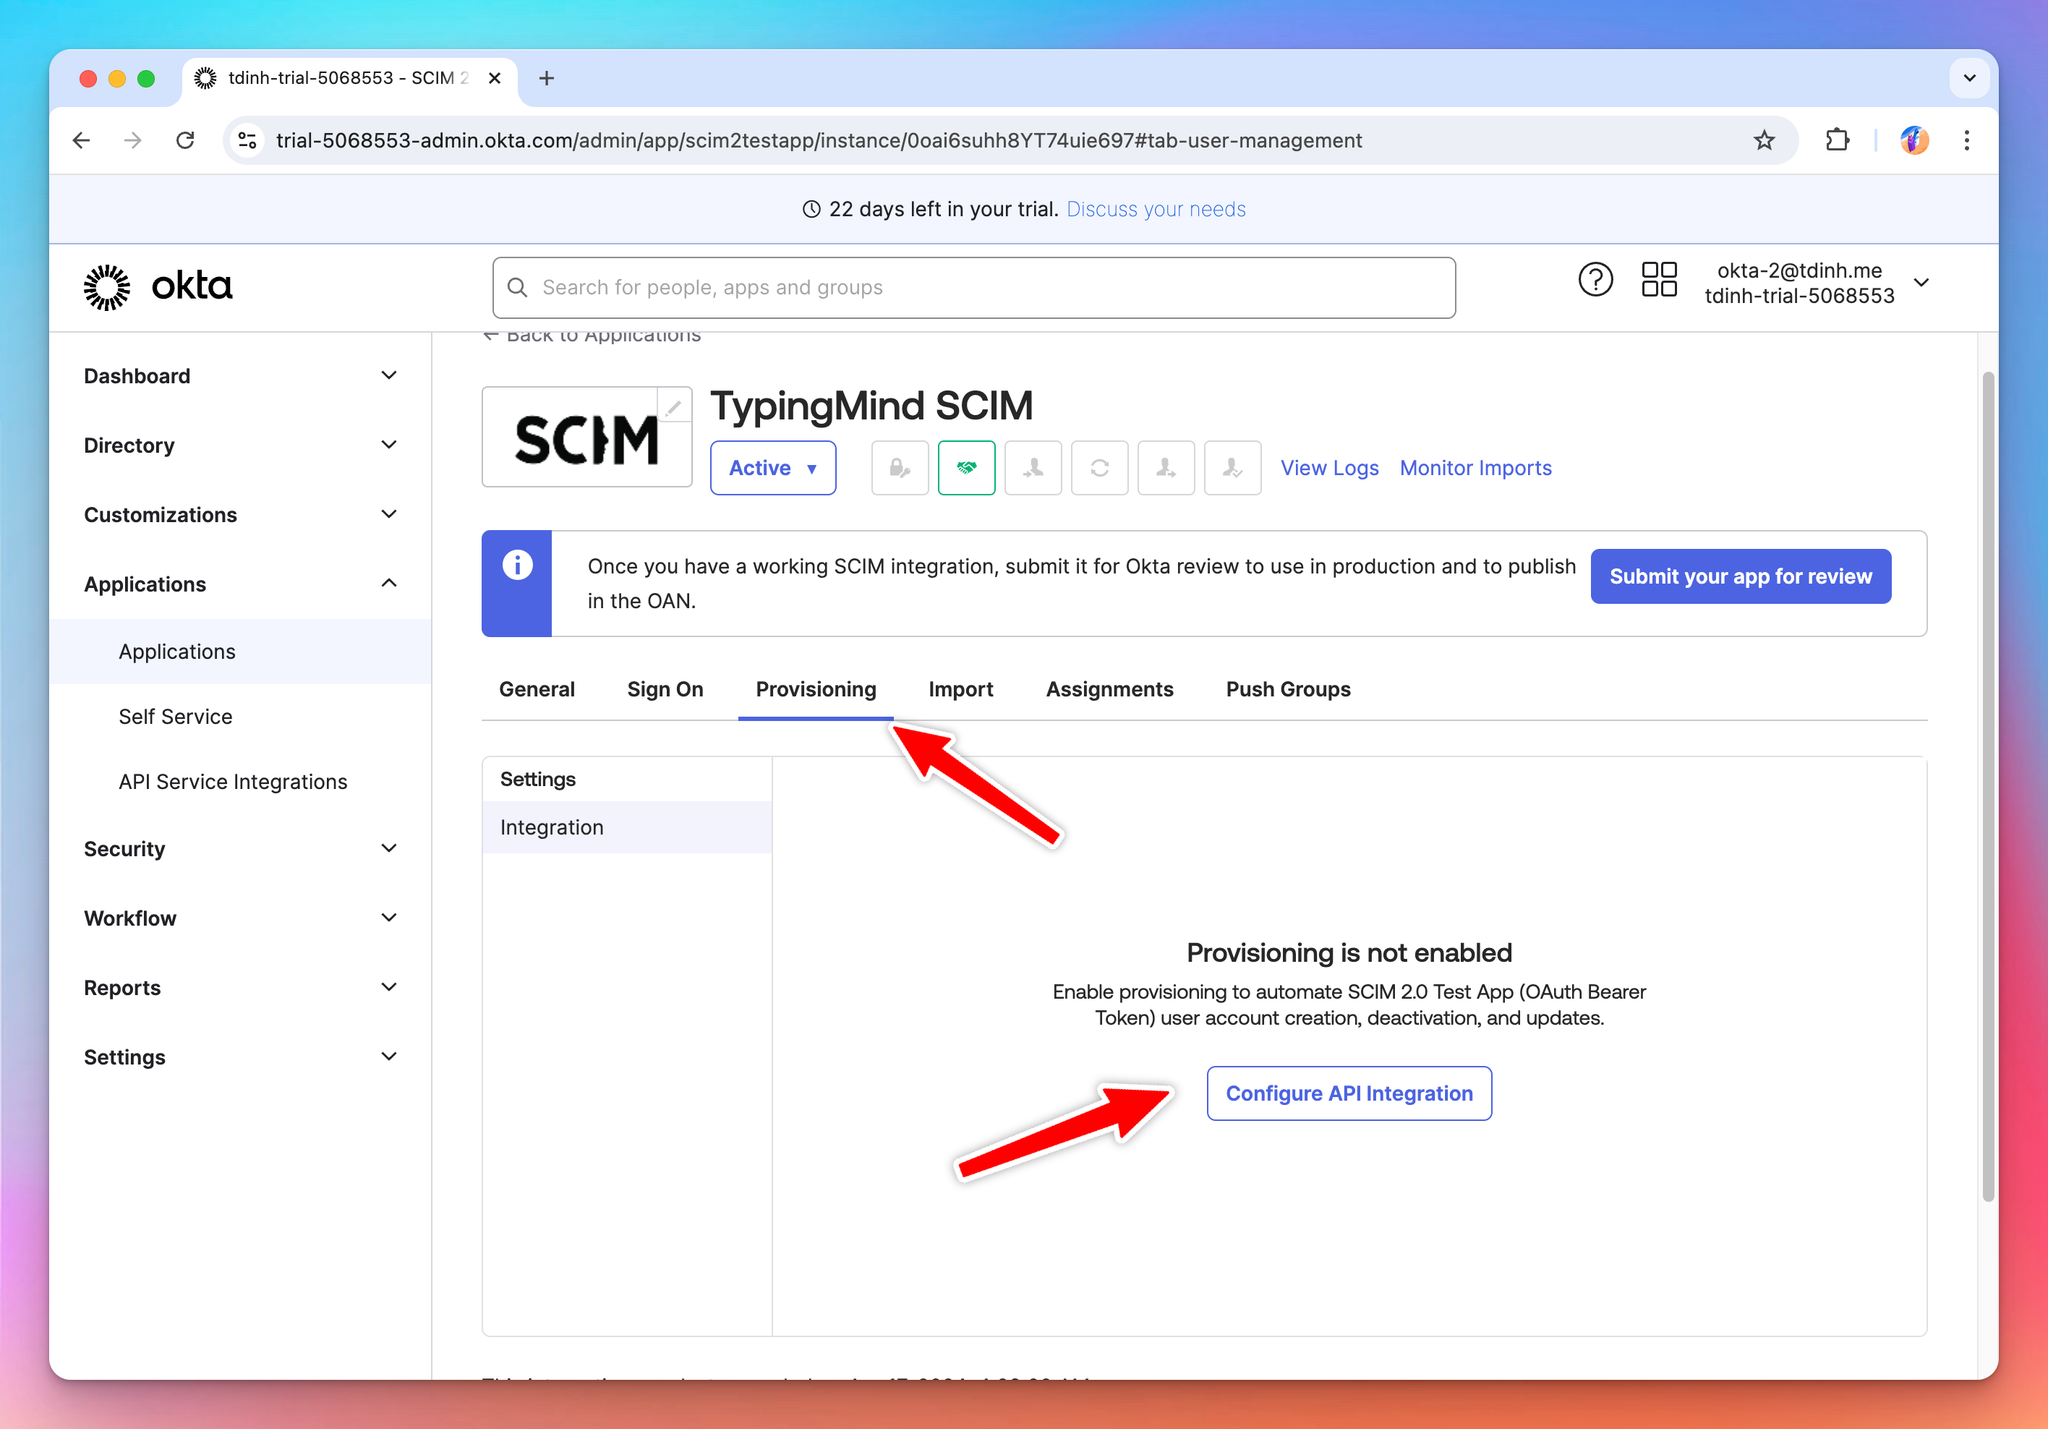Click the push users person-arrow icon
The height and width of the screenshot is (1429, 2048).
[1166, 468]
